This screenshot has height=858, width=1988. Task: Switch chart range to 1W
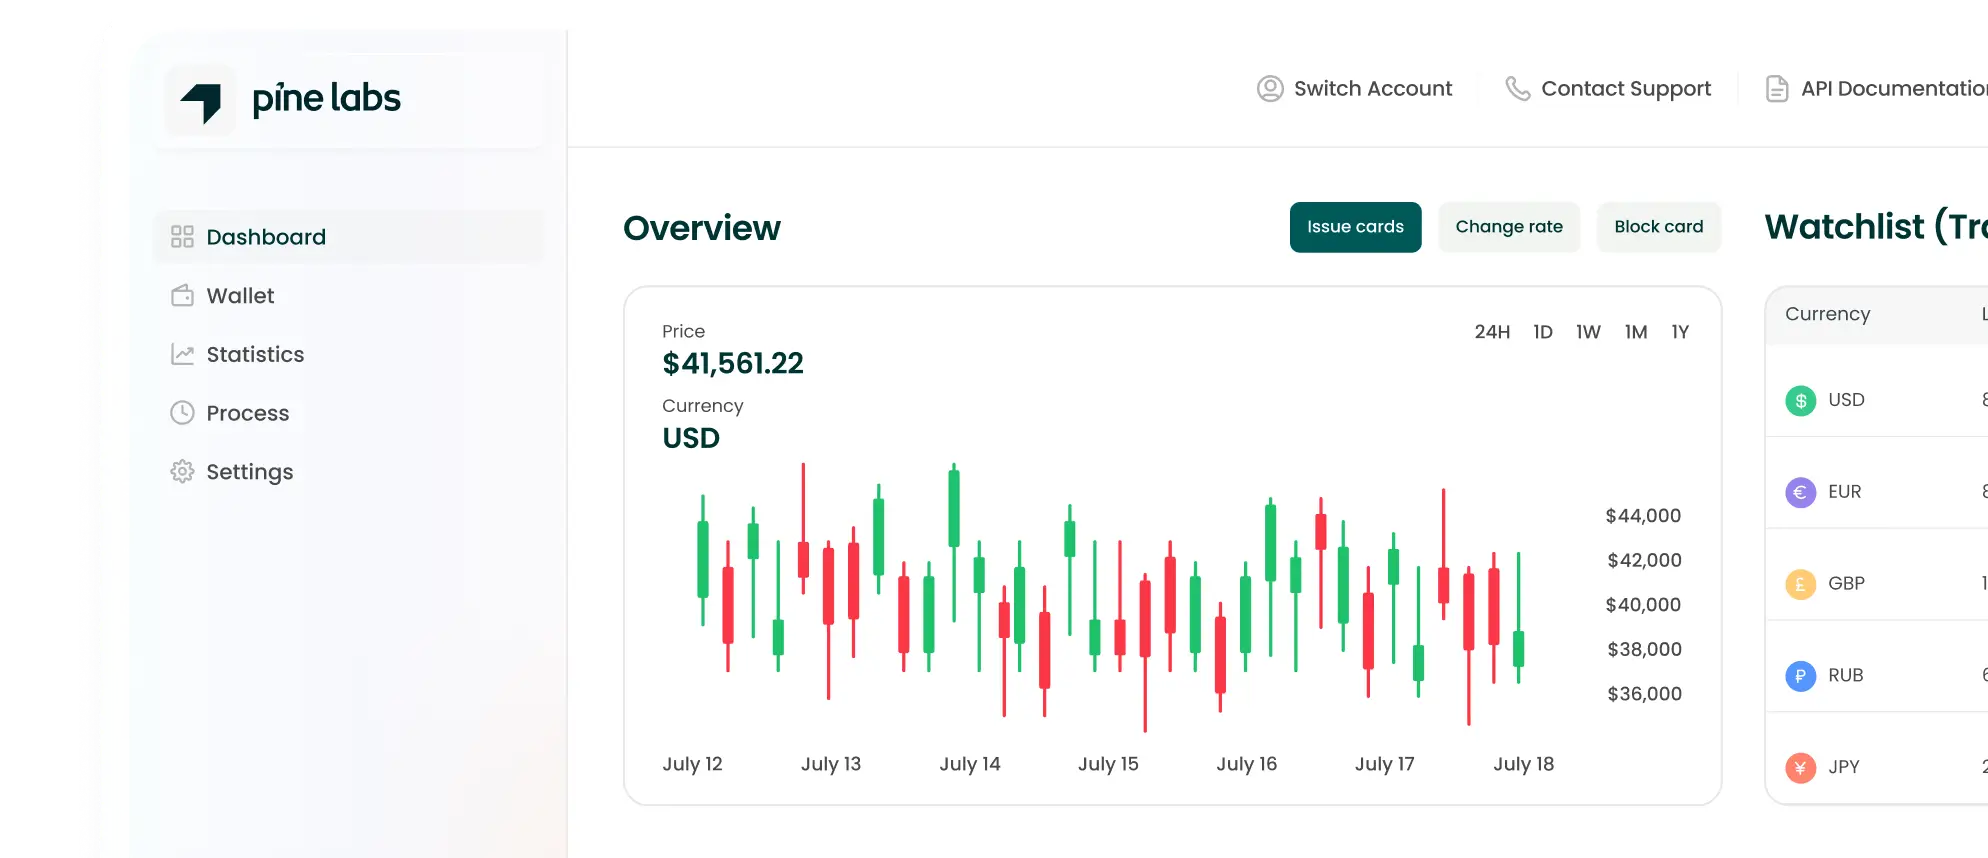[1588, 332]
